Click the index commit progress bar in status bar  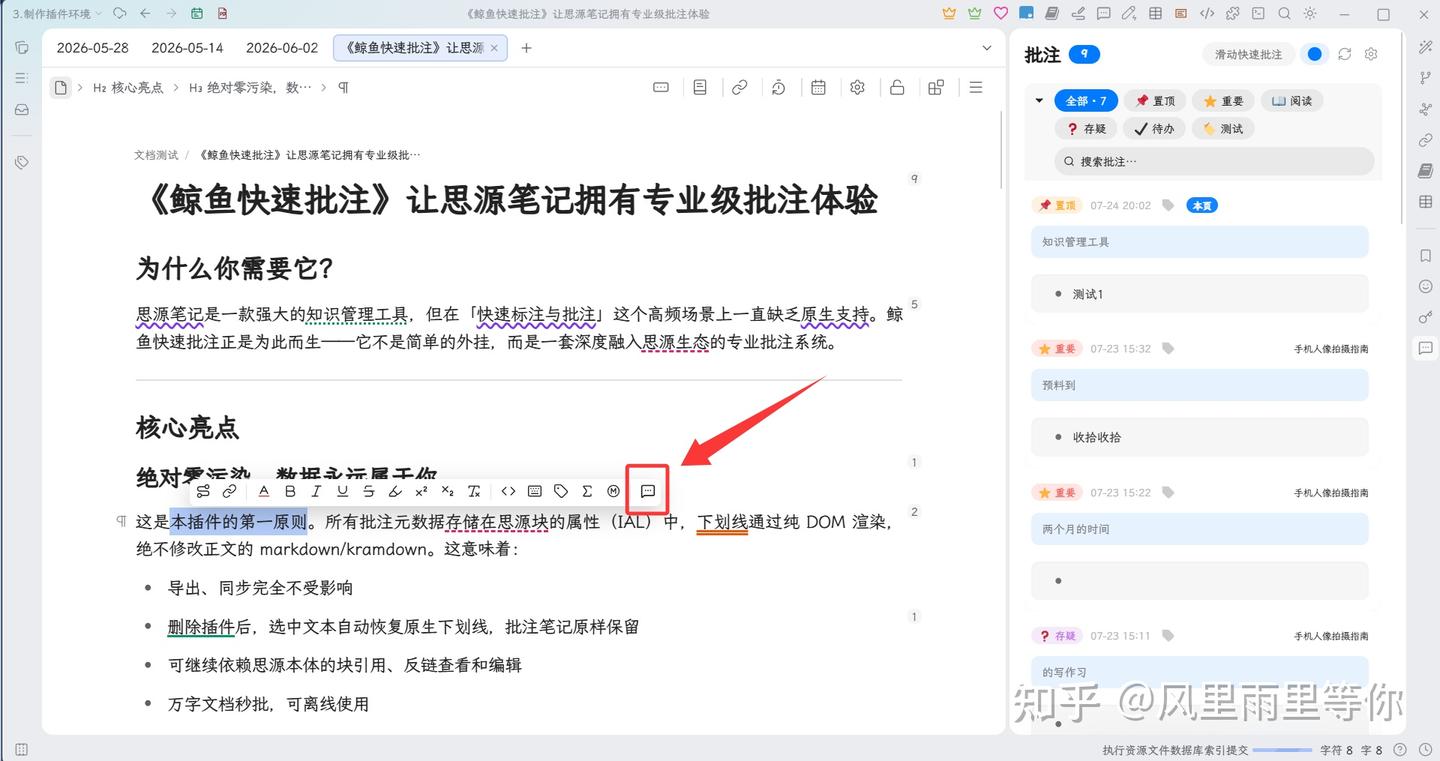click(x=1281, y=750)
